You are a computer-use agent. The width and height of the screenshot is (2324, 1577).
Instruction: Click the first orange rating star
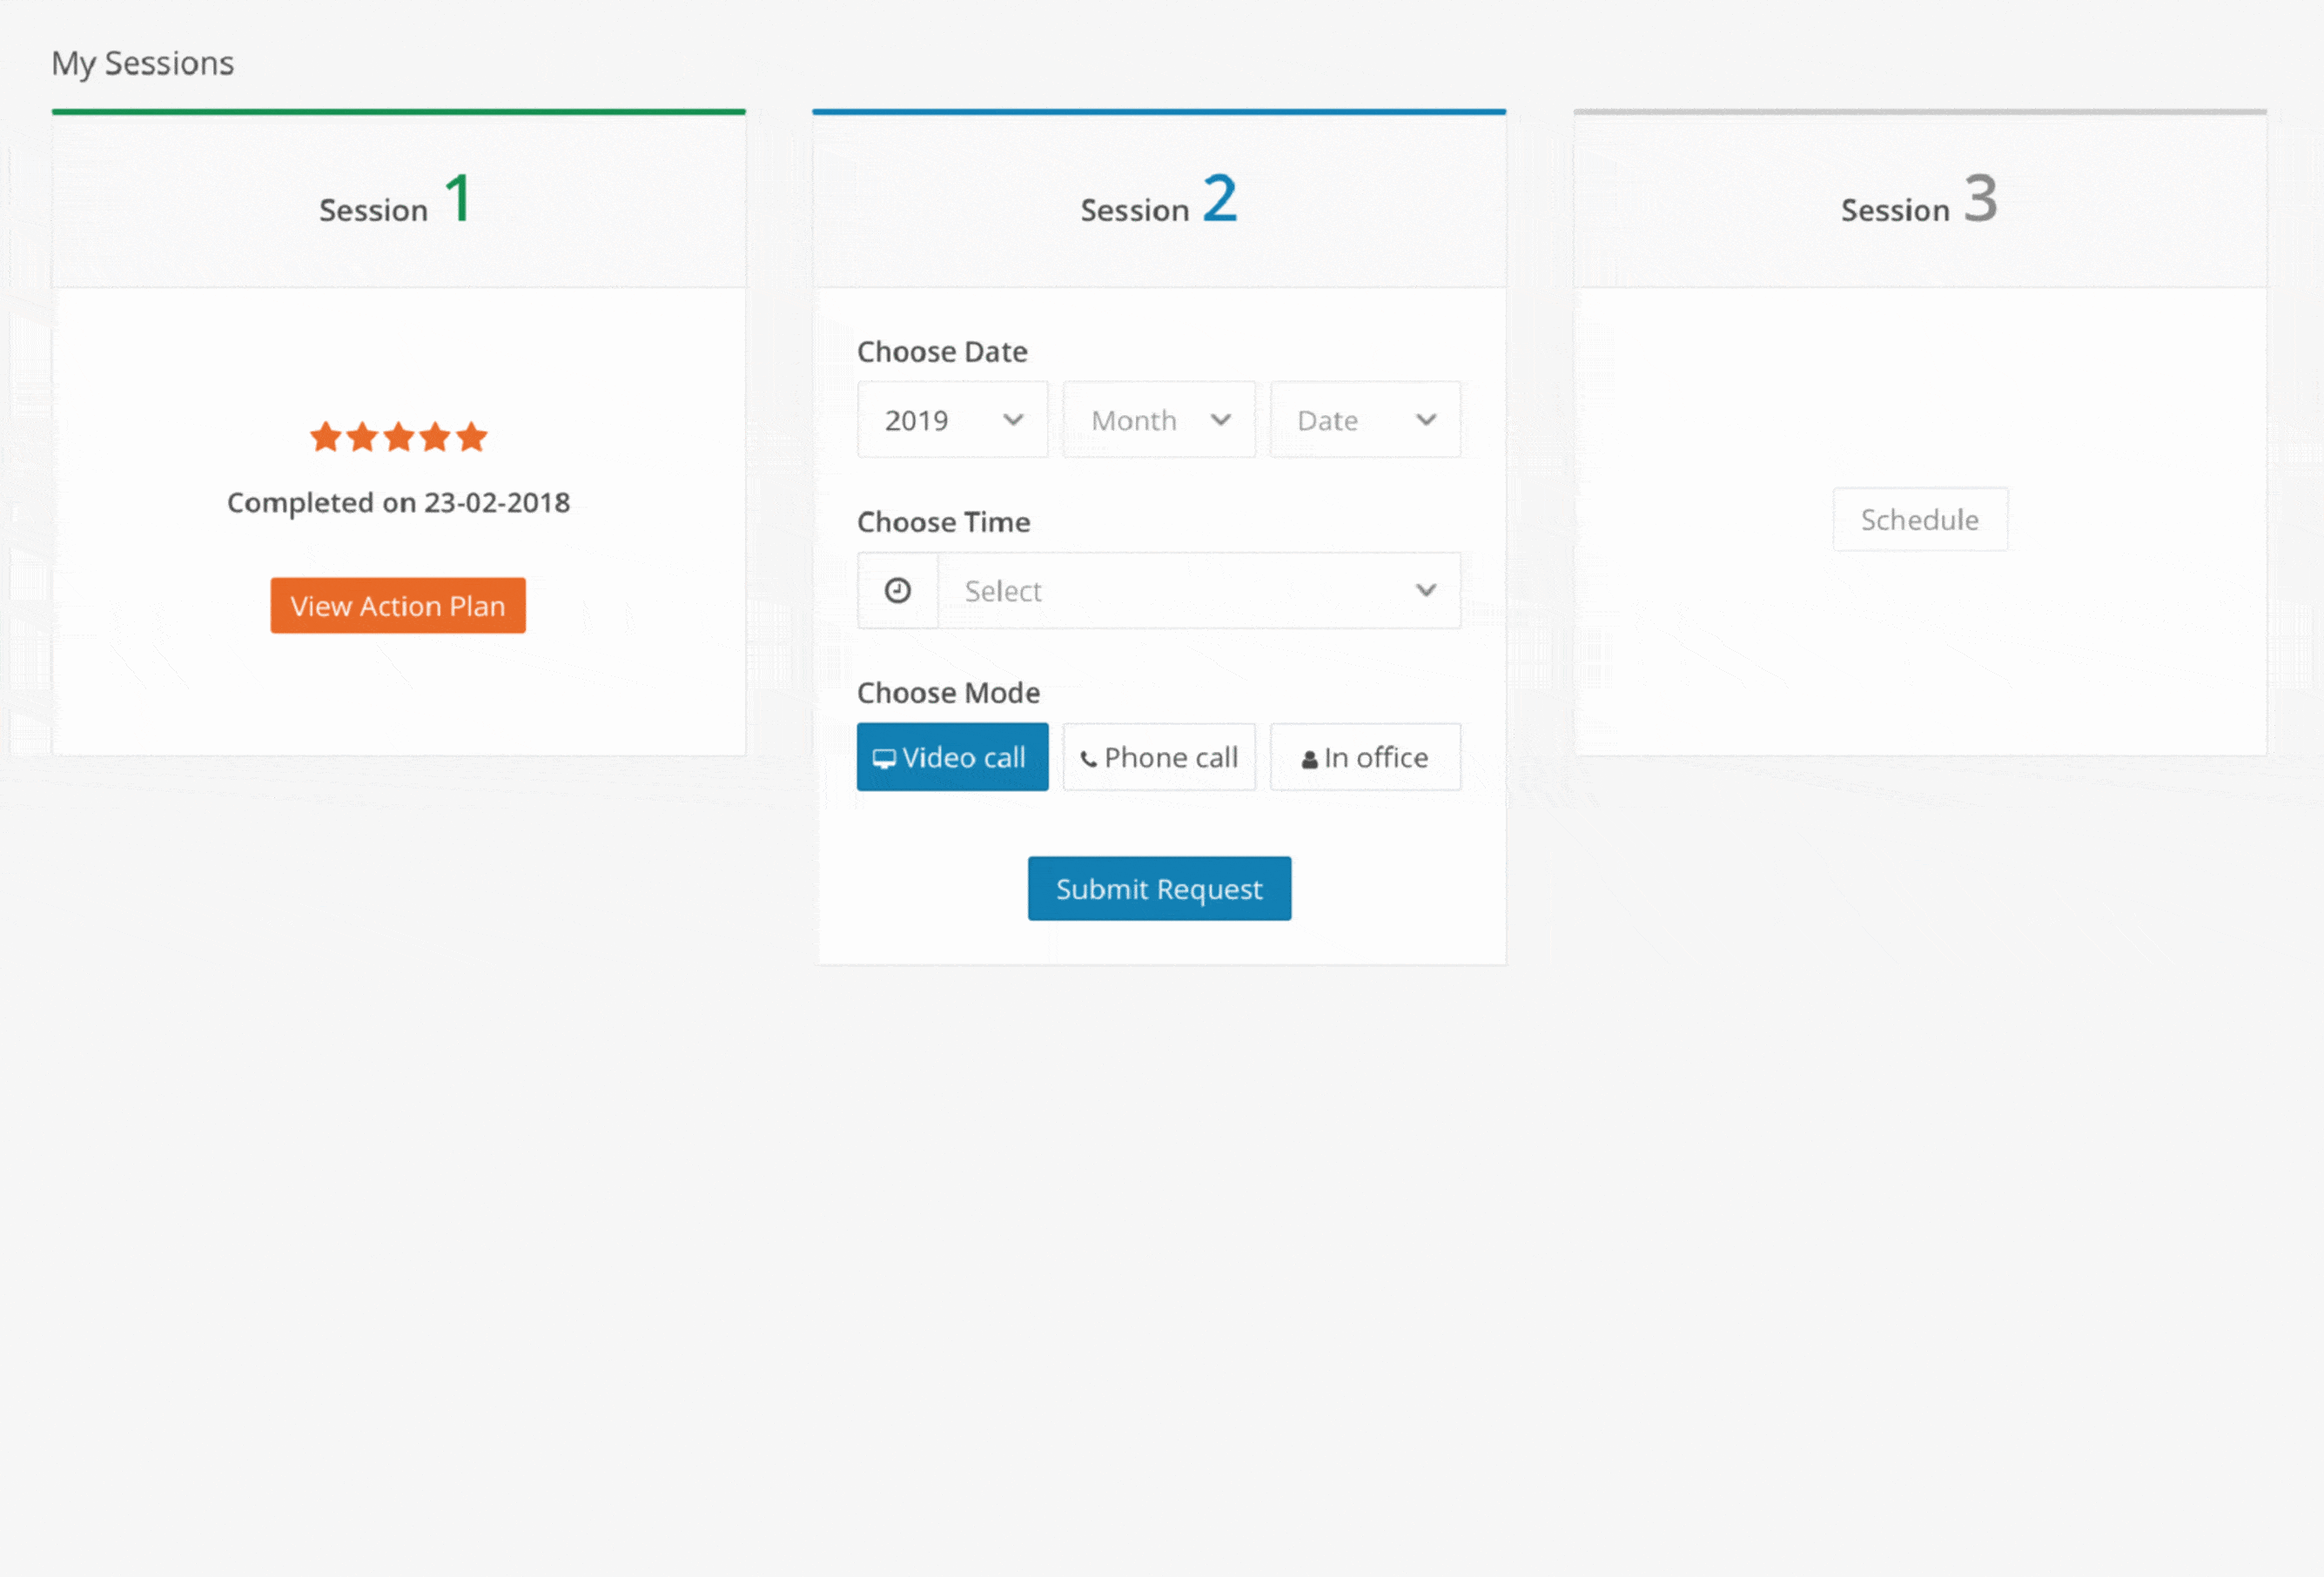[x=325, y=437]
